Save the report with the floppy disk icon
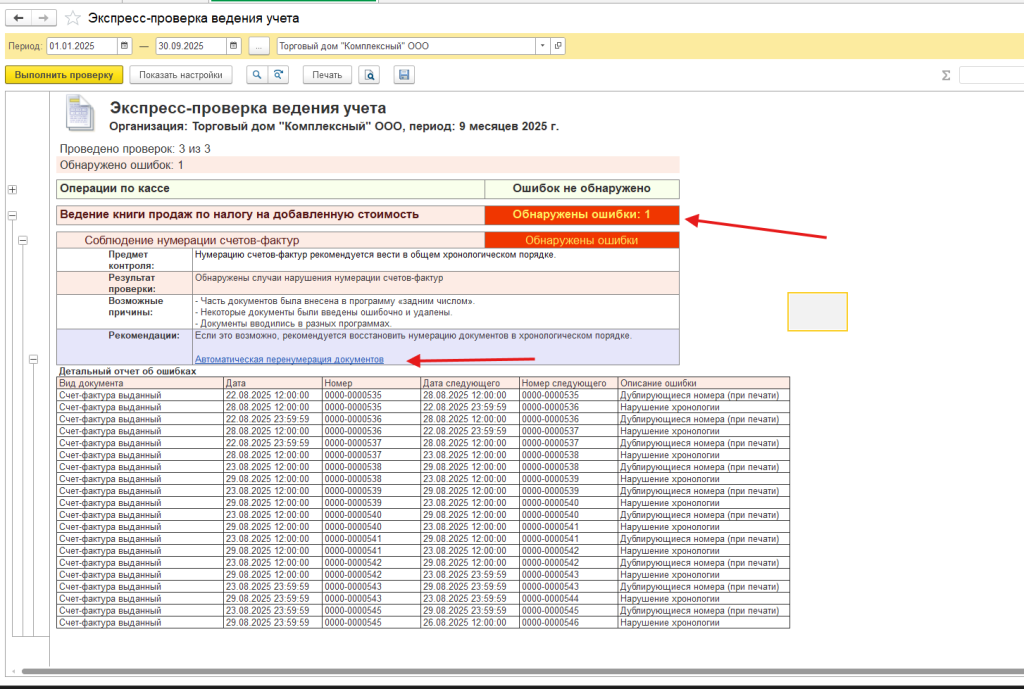Screen dimensions: 1024x689 click(404, 75)
